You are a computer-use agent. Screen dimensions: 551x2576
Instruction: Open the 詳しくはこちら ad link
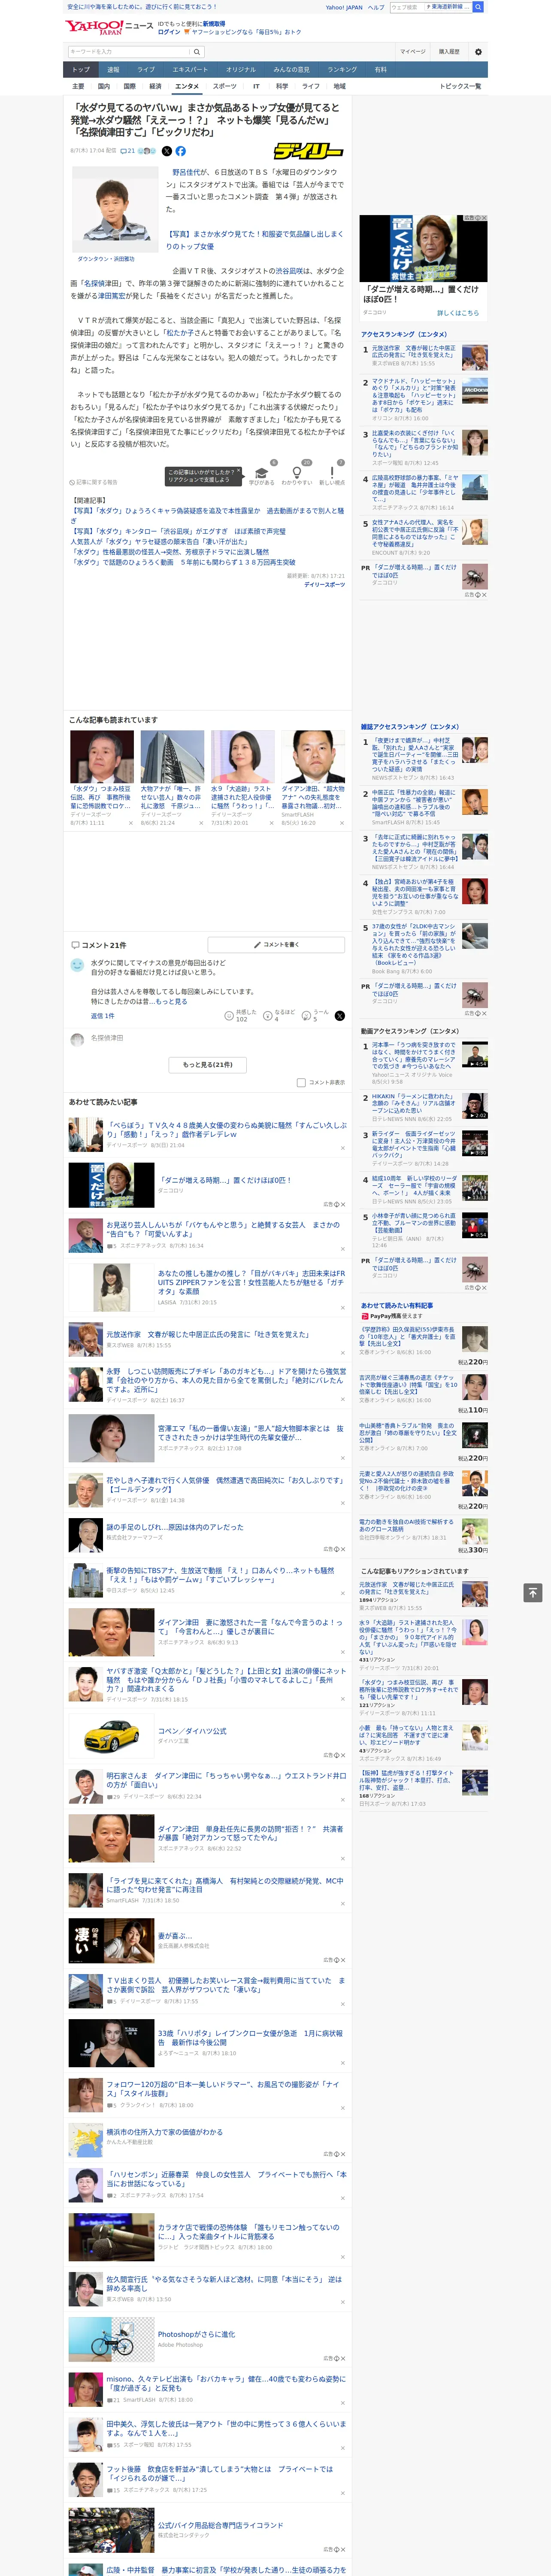pos(458,313)
